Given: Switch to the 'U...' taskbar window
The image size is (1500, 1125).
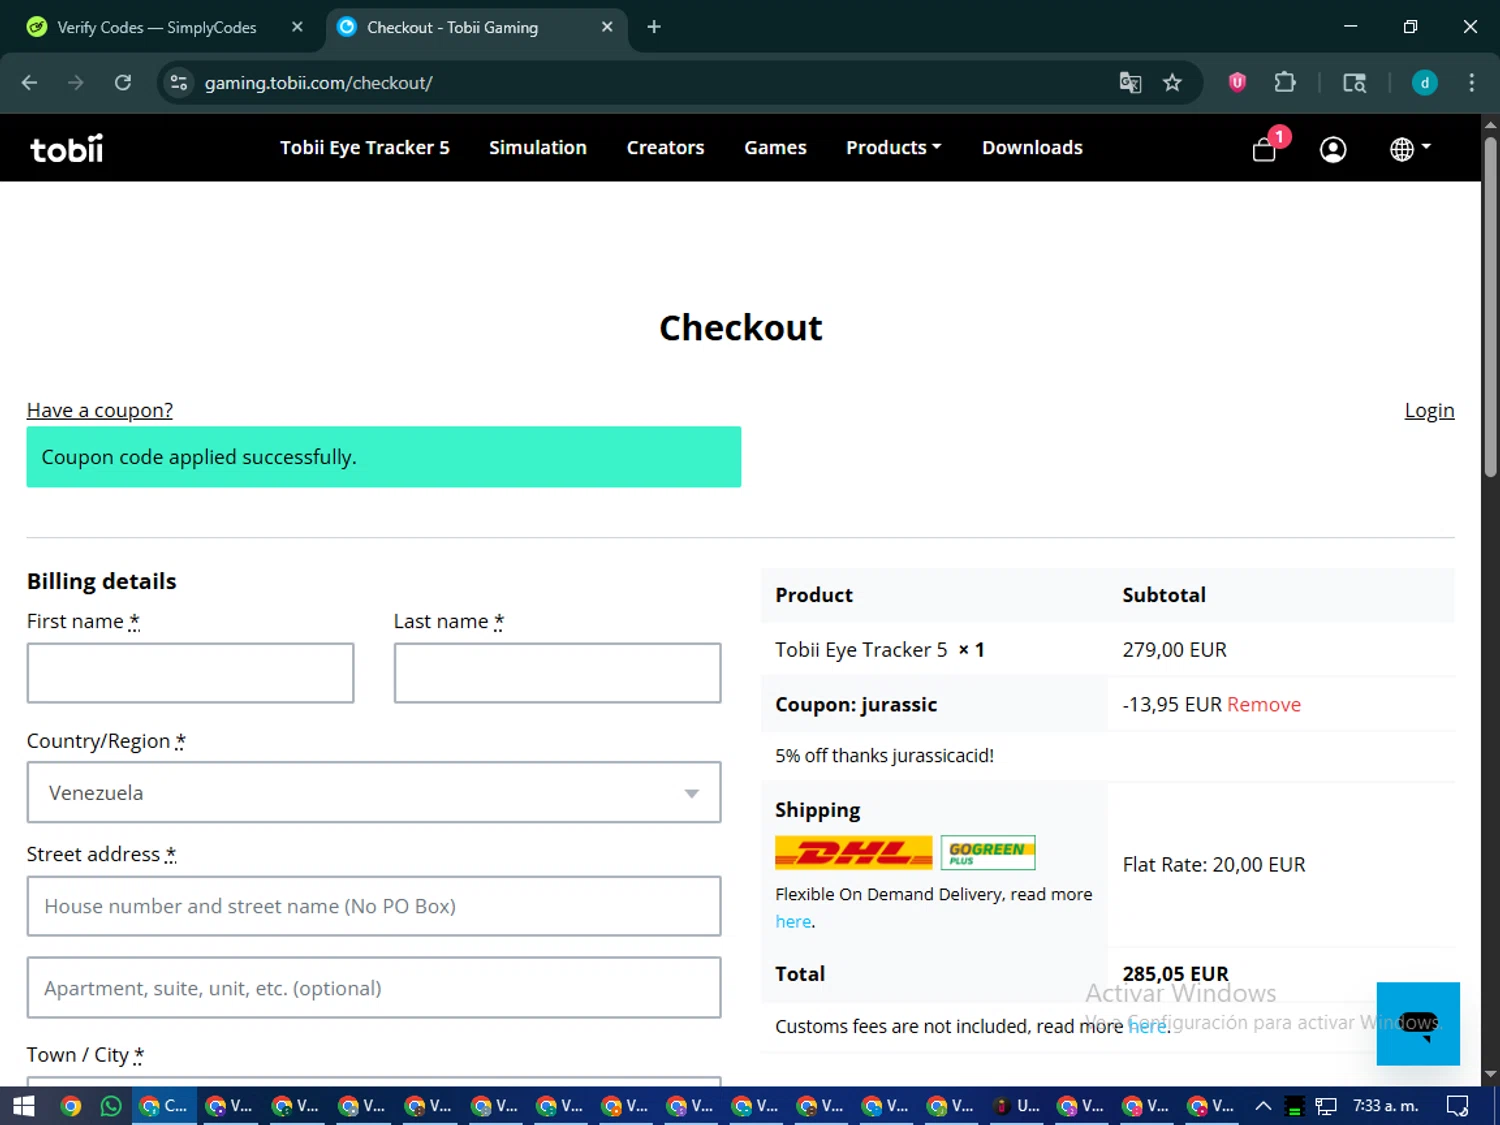Looking at the screenshot, I should tap(1017, 1106).
